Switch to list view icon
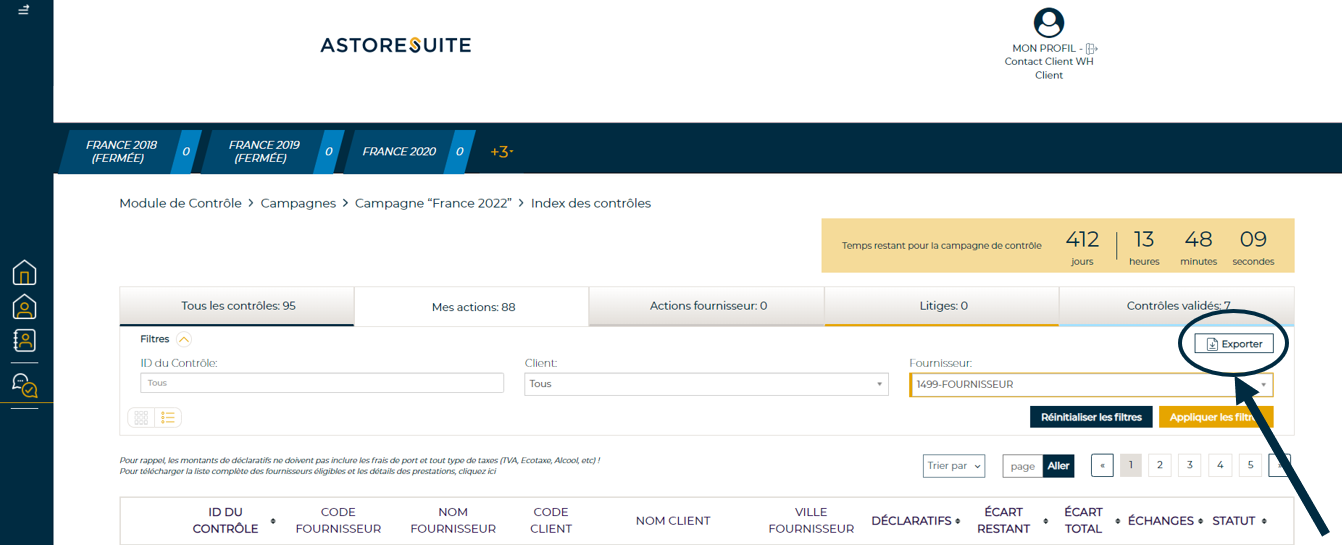This screenshot has width=1342, height=545. pyautogui.click(x=168, y=418)
